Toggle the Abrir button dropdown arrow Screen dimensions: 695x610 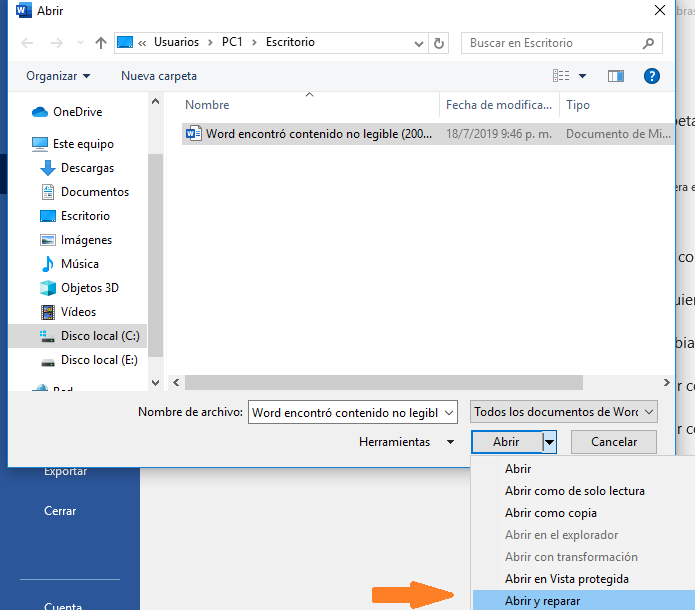(549, 442)
